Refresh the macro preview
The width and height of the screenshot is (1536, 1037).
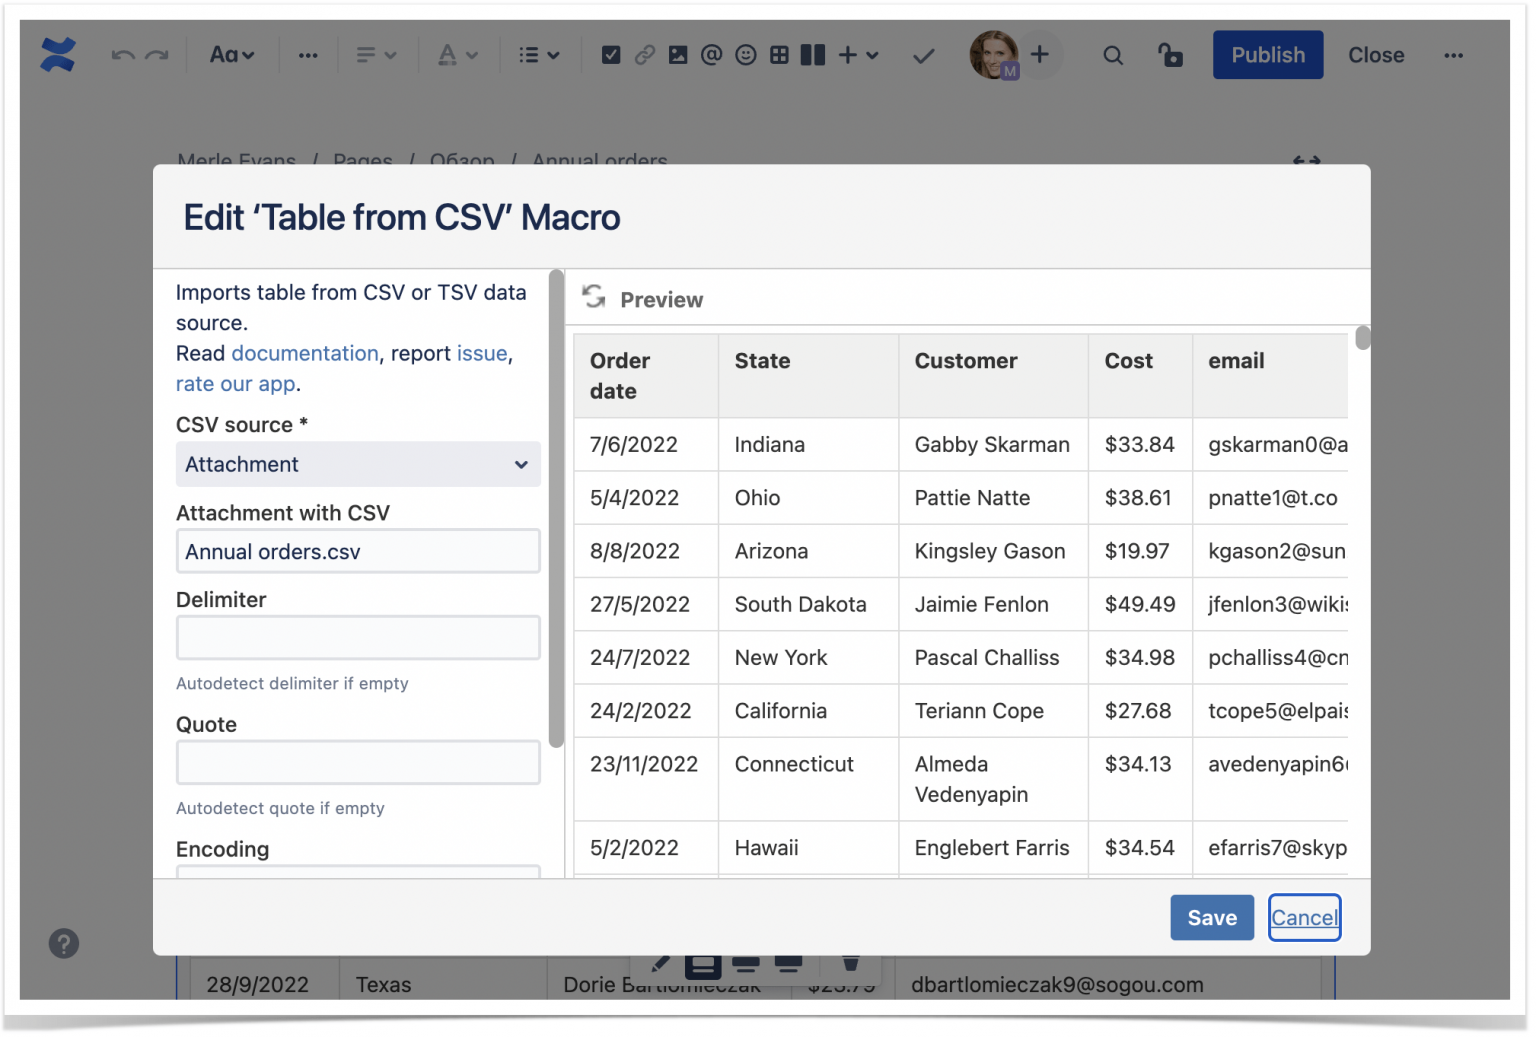click(592, 297)
